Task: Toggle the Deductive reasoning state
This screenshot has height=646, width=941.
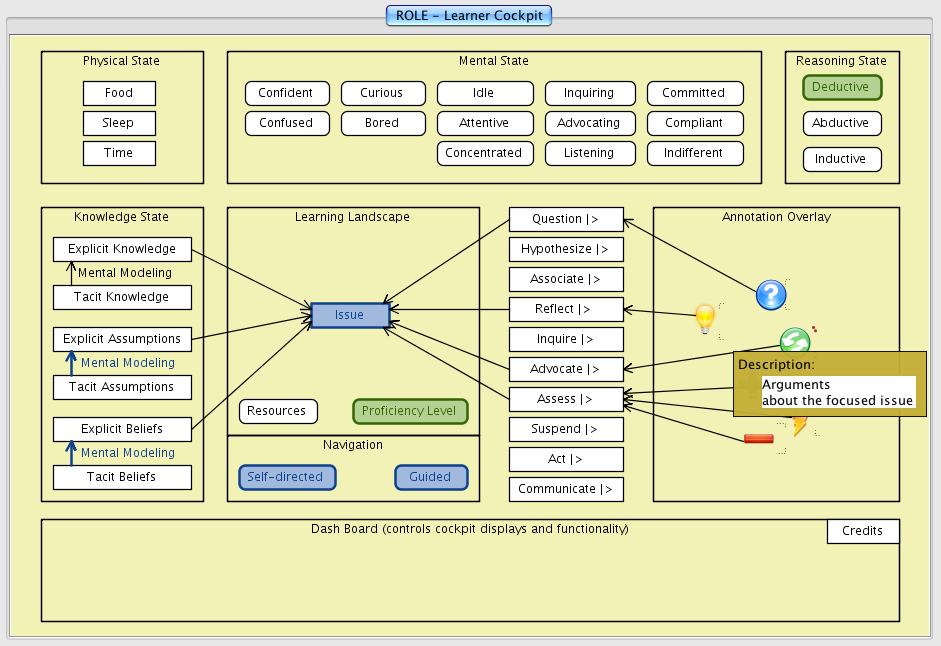Action: [841, 88]
